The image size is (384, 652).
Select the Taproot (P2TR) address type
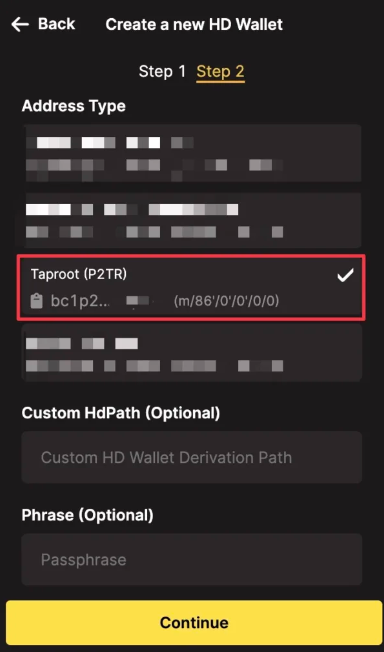click(x=191, y=288)
